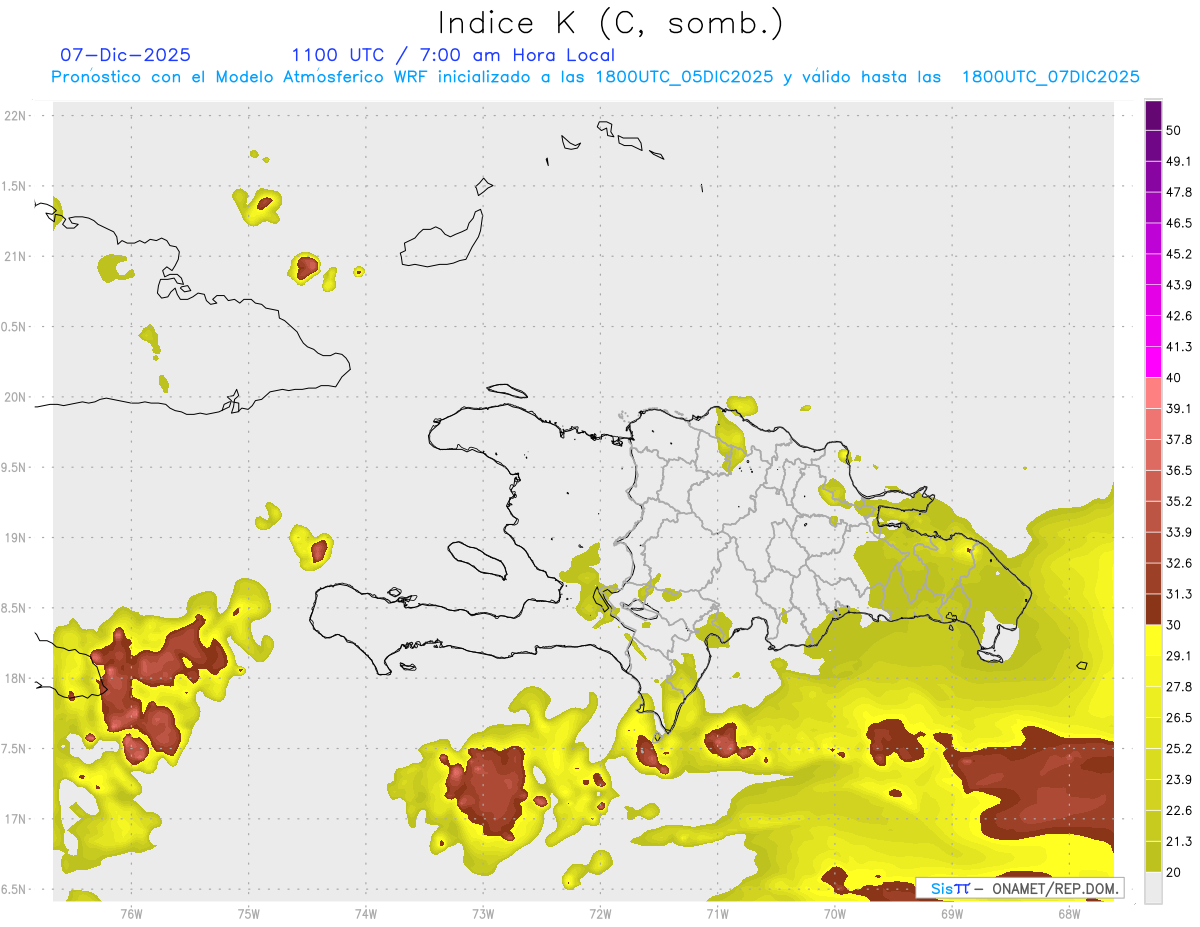This screenshot has height=927, width=1200.
Task: Click the colorbar value label 29.1
Action: tap(1178, 656)
